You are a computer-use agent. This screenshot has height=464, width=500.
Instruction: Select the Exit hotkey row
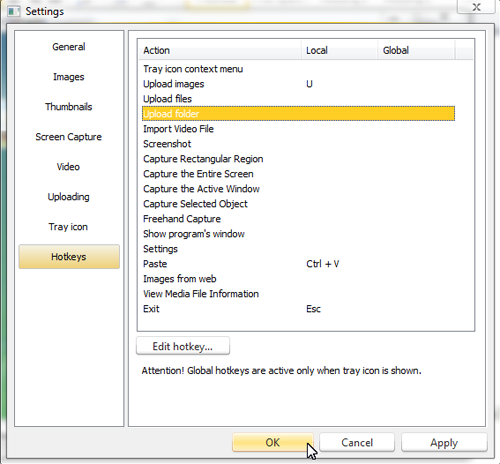(x=298, y=309)
